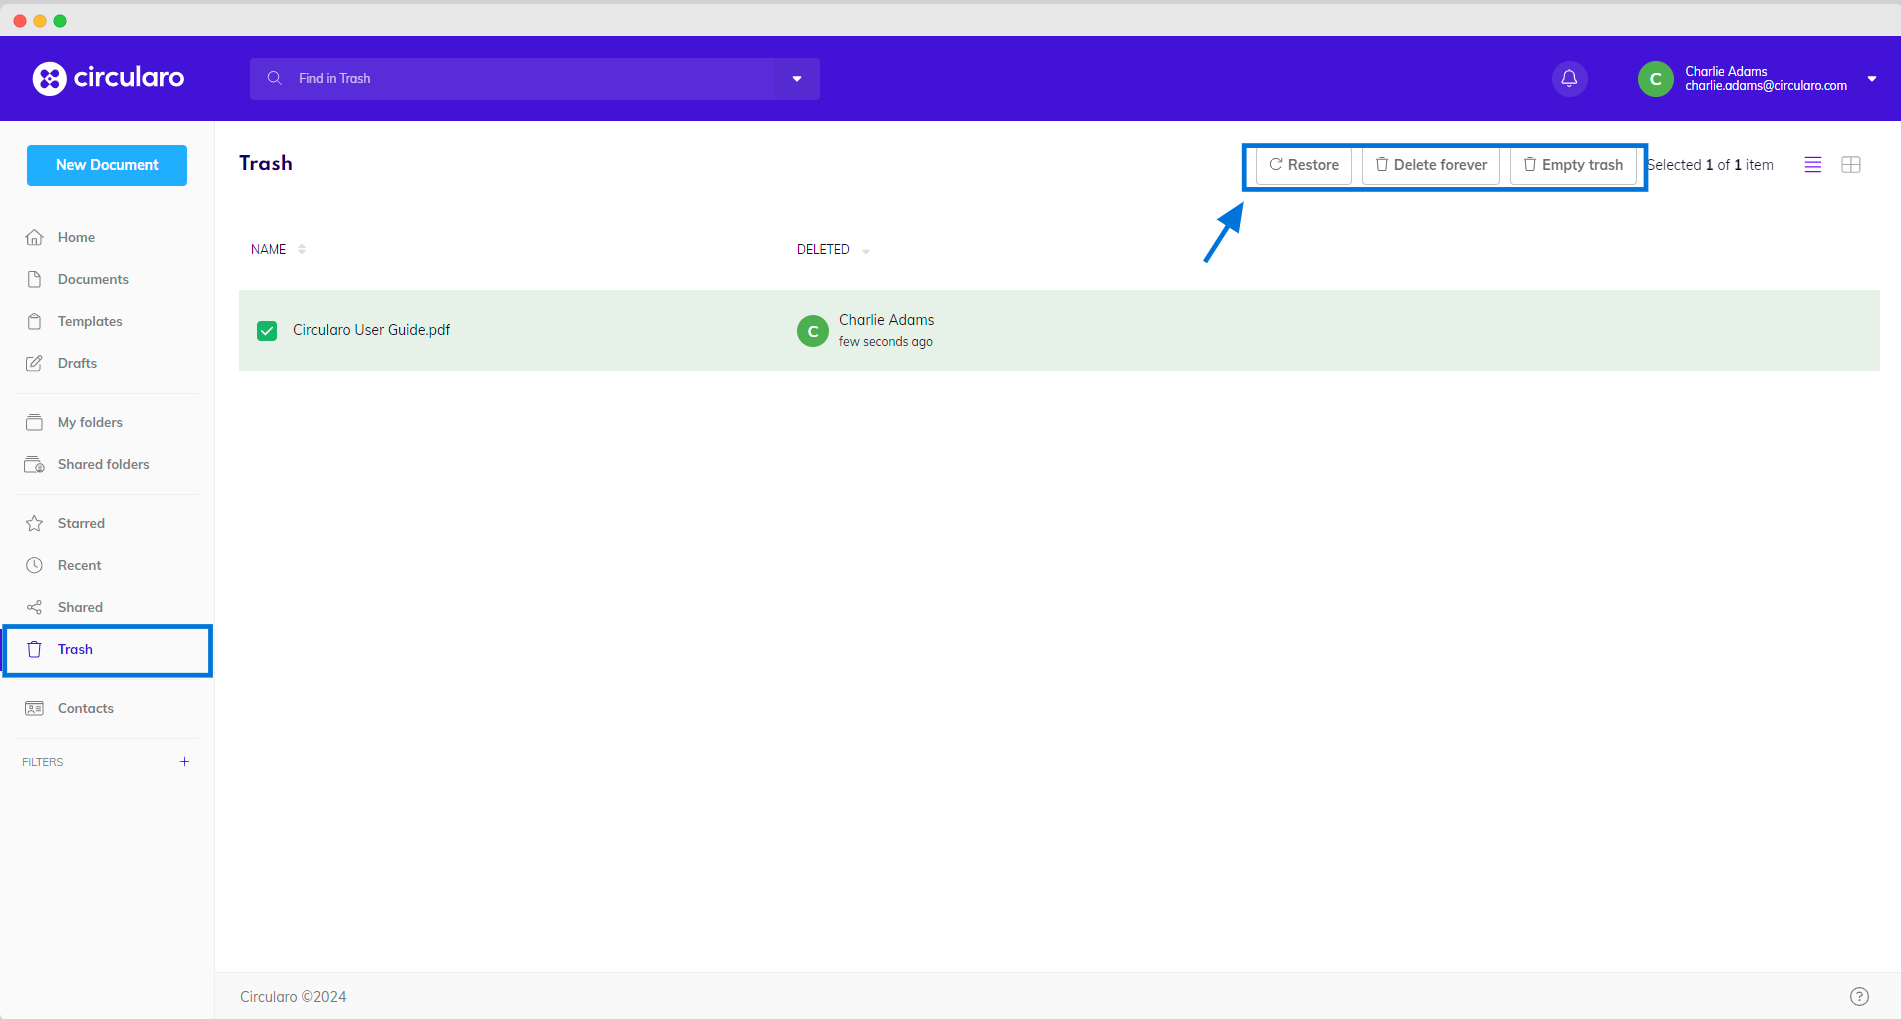Click the Circularo logo
Viewport: 1901px width, 1019px height.
click(108, 78)
